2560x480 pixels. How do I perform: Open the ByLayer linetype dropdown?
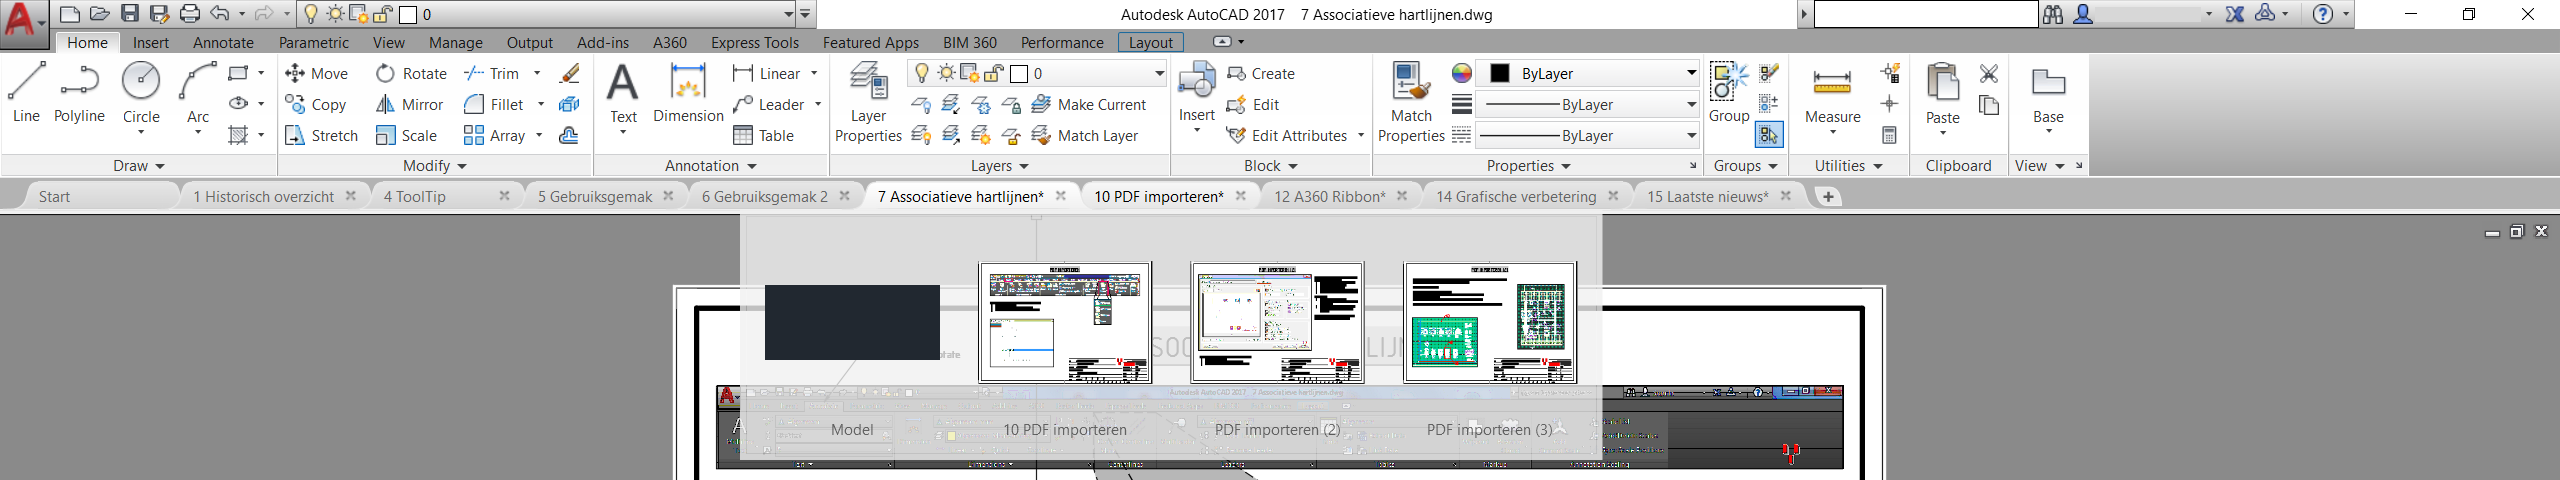1691,136
